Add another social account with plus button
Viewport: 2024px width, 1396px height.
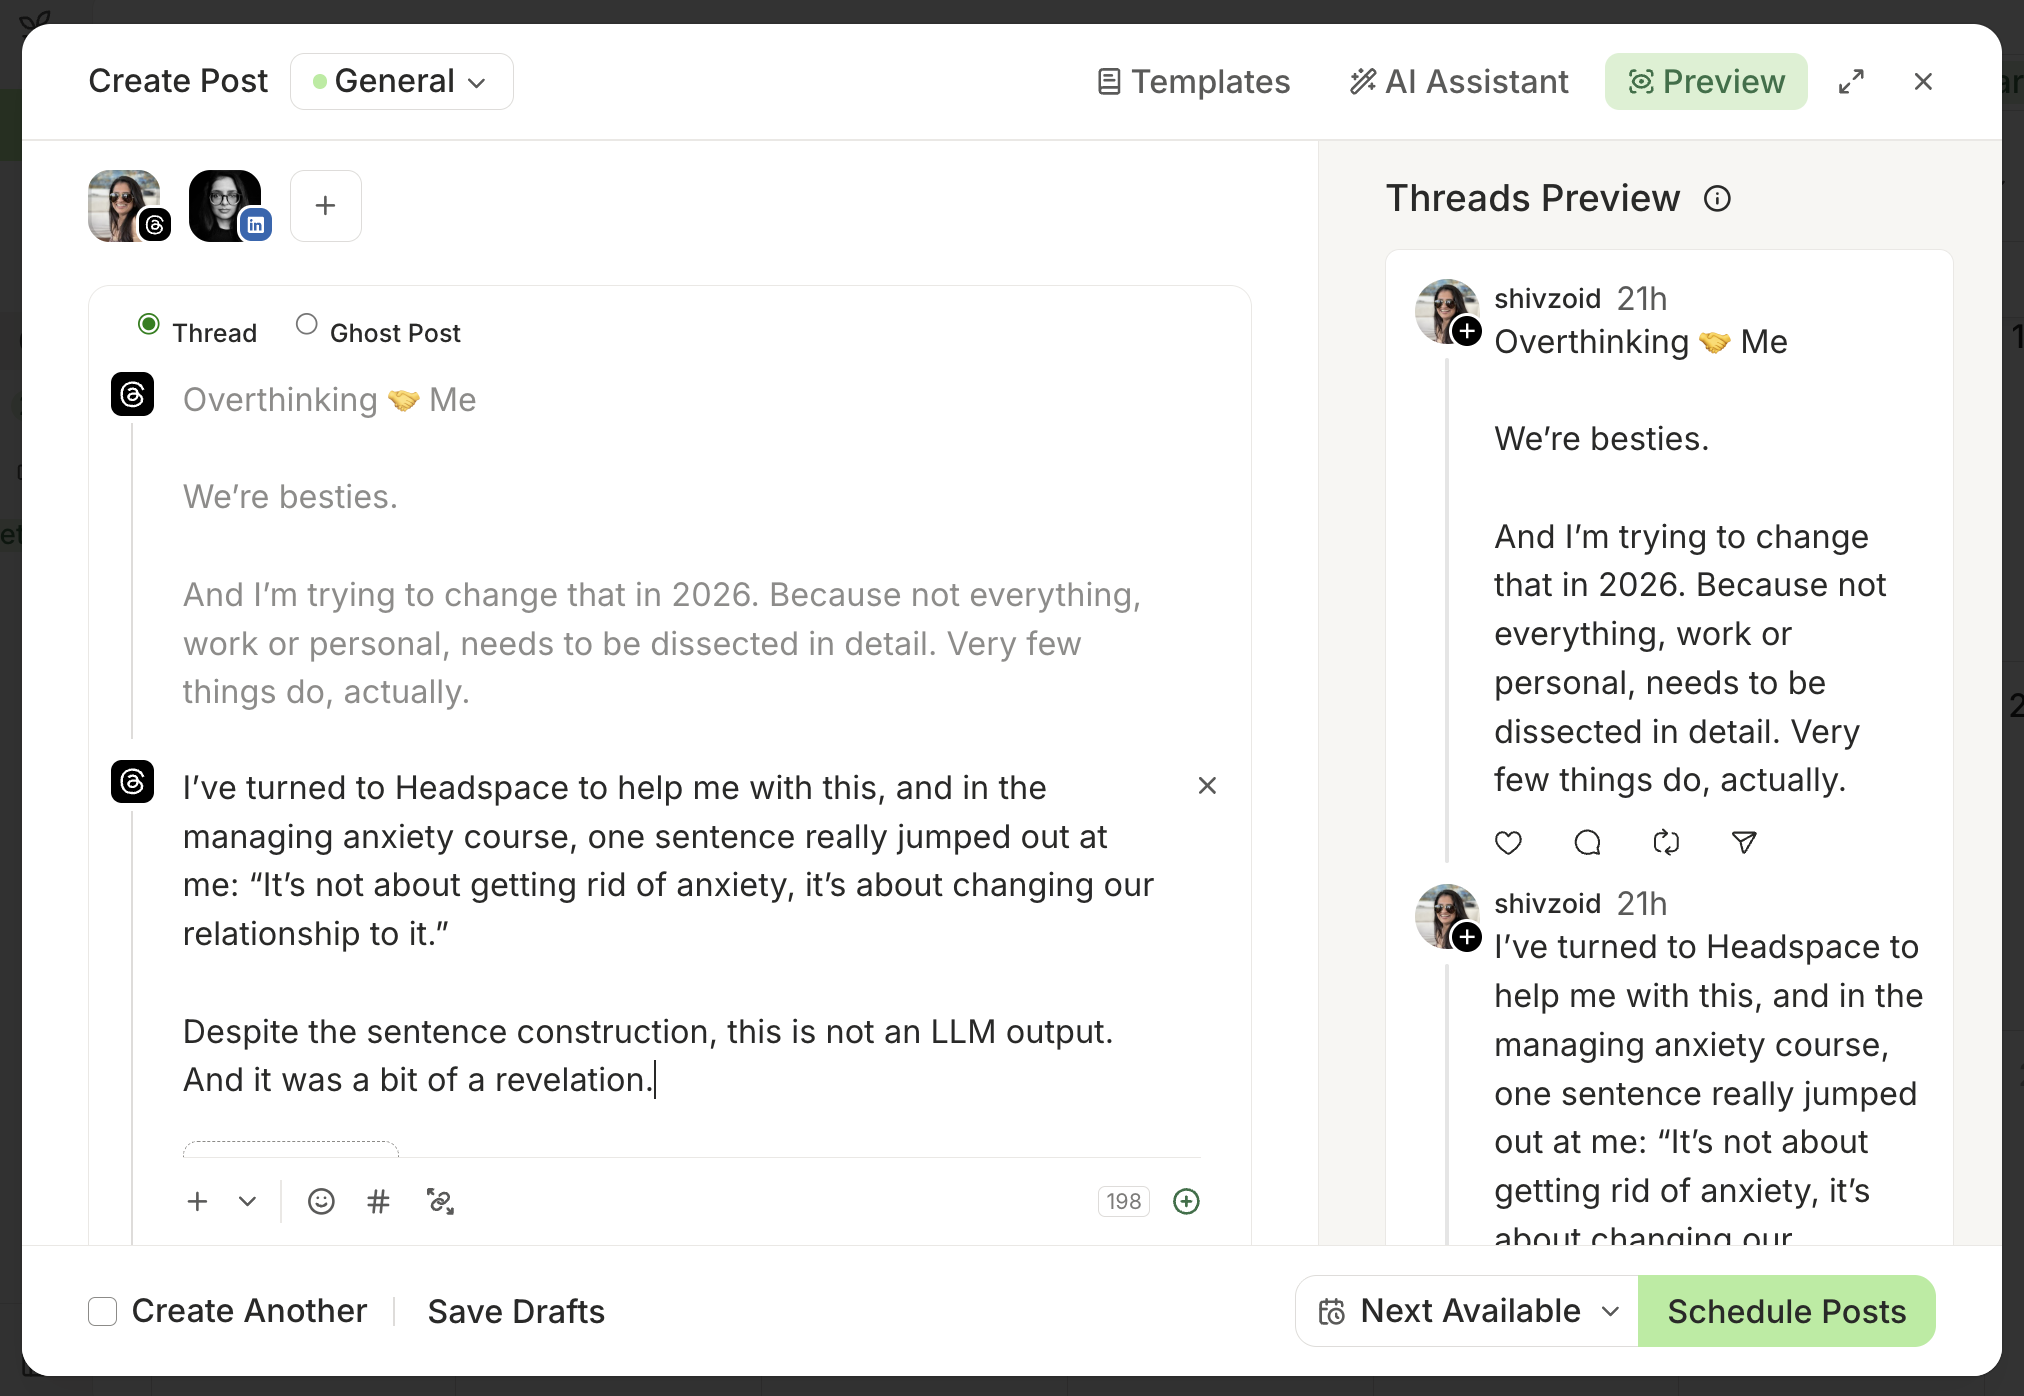326,206
